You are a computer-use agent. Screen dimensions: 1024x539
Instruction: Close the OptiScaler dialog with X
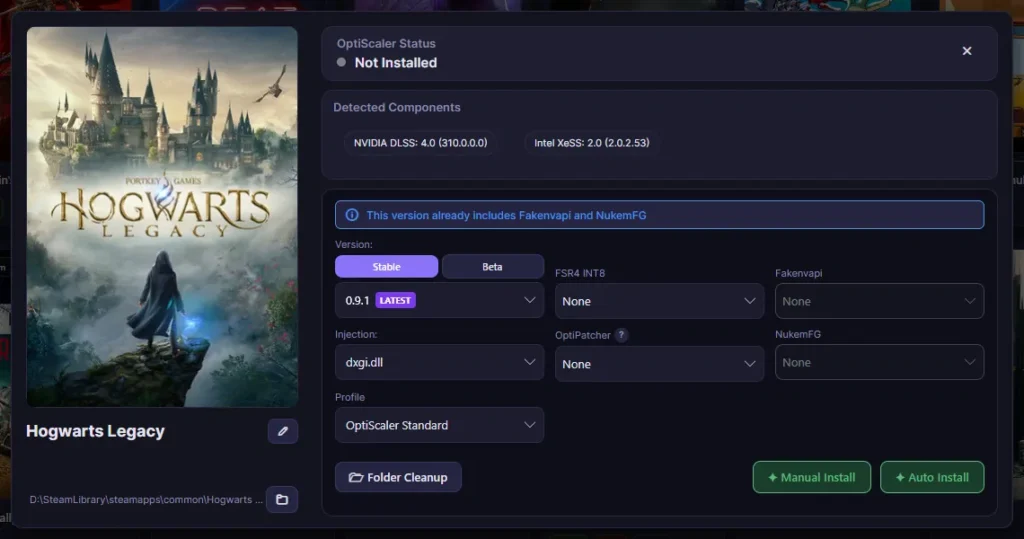pyautogui.click(x=967, y=51)
